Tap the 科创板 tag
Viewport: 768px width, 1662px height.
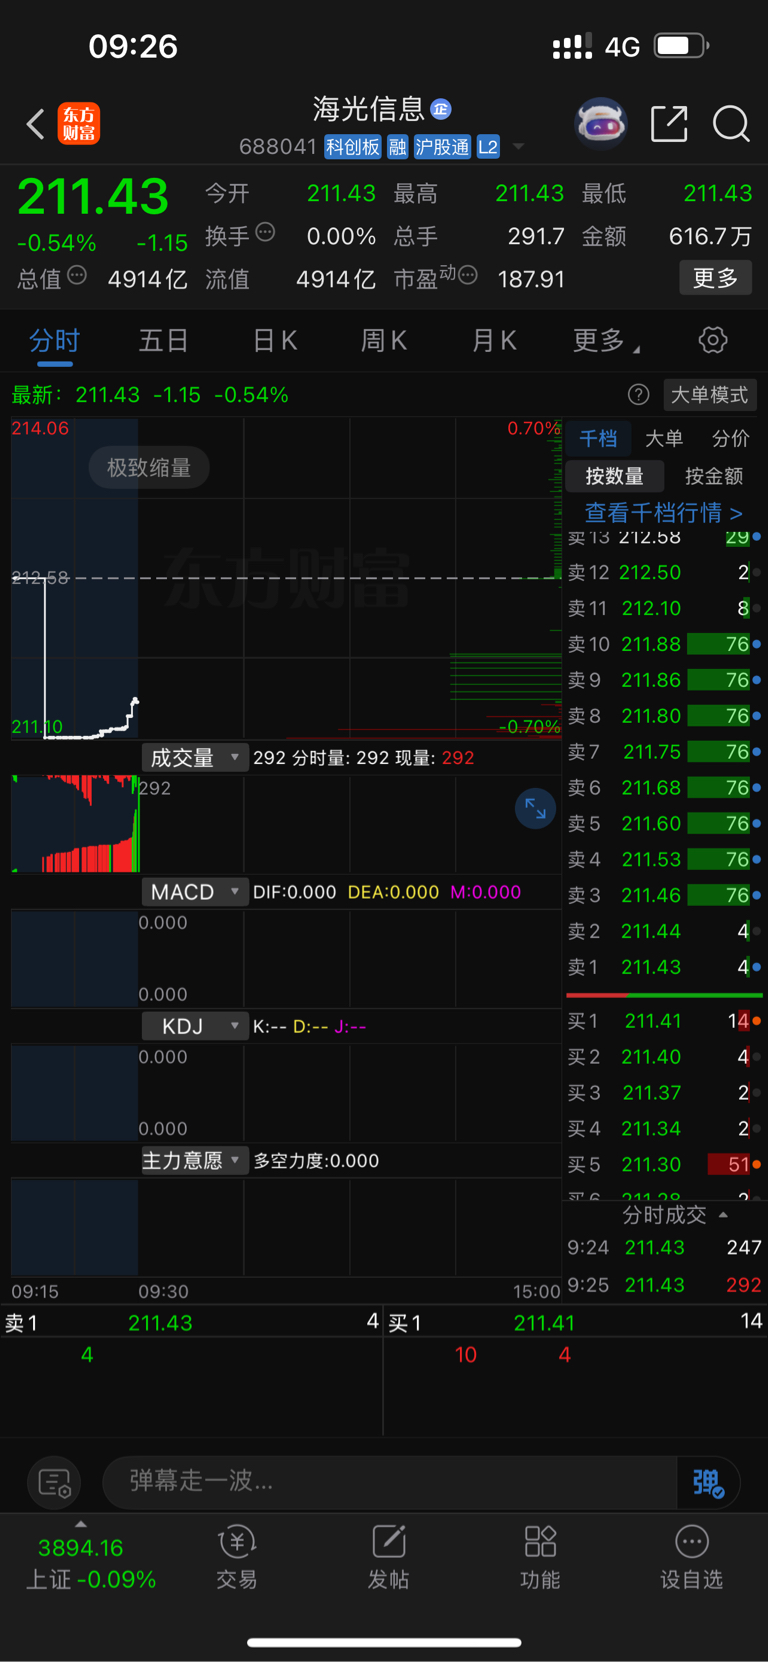click(x=353, y=147)
